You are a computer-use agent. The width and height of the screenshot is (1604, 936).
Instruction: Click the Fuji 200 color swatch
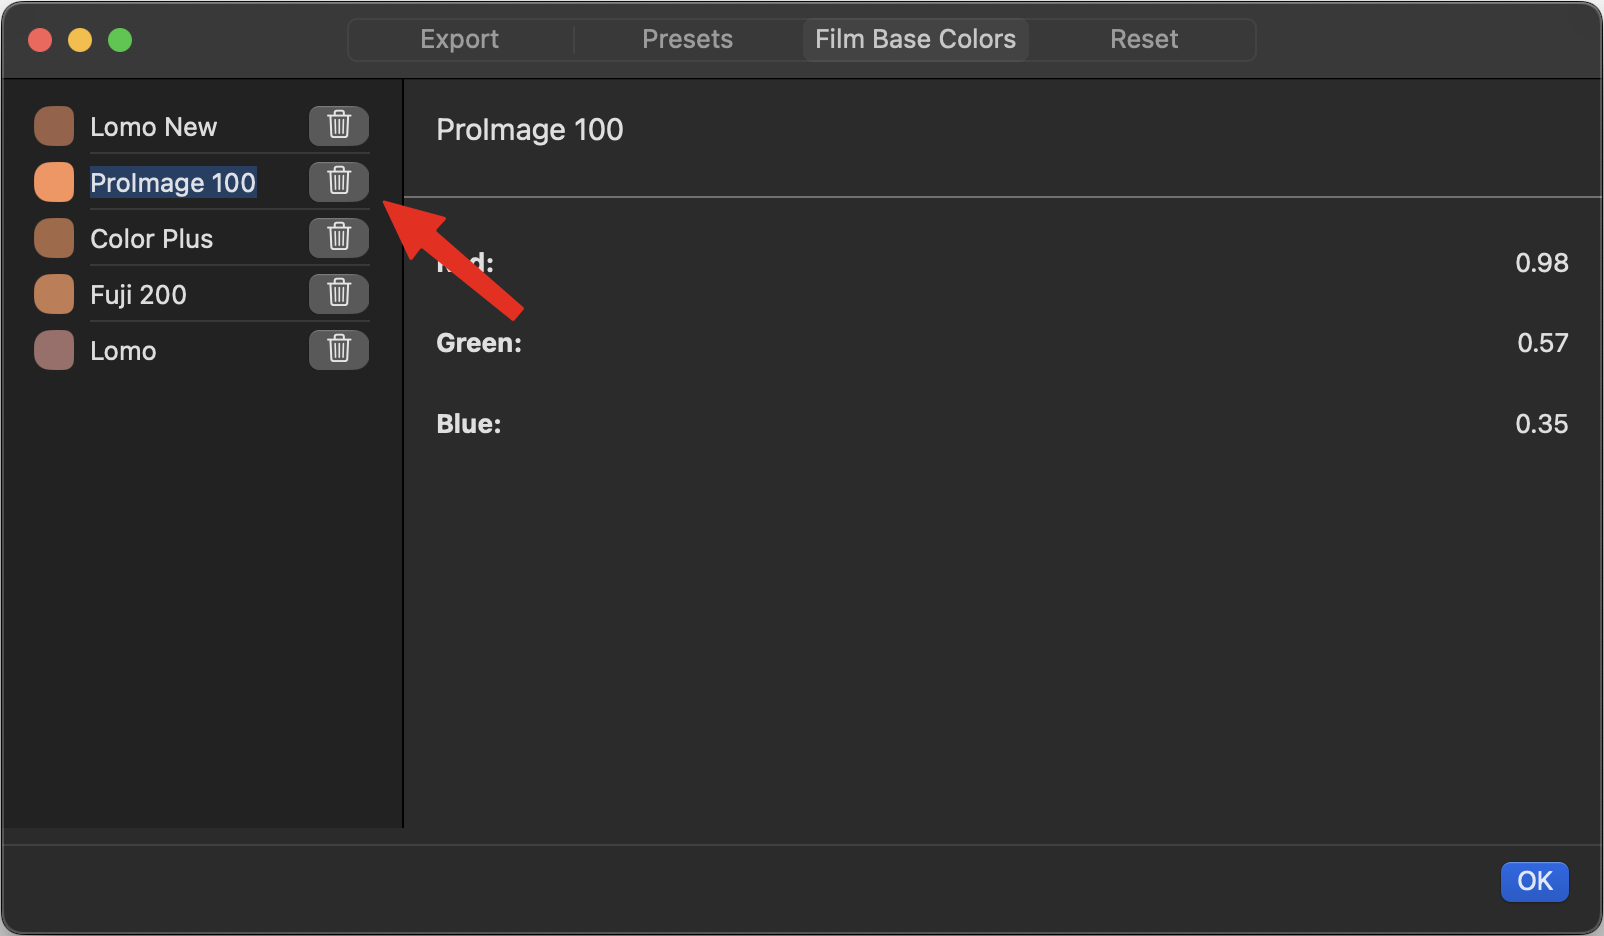(x=54, y=293)
